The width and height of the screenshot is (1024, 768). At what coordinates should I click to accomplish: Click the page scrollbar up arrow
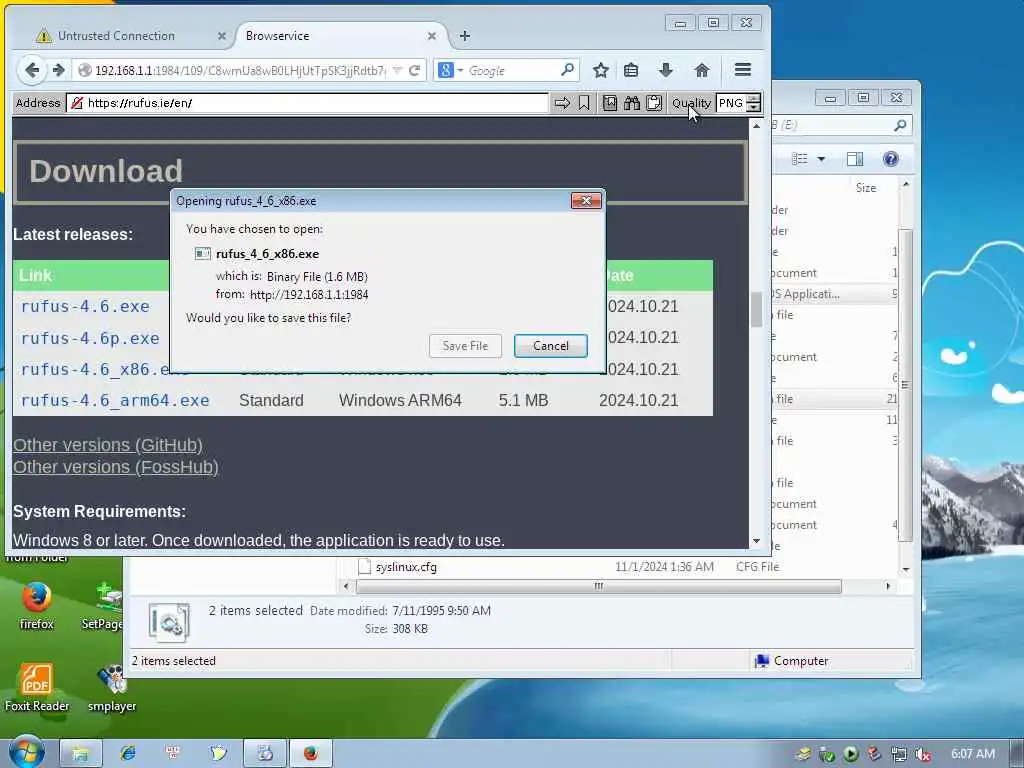point(756,125)
